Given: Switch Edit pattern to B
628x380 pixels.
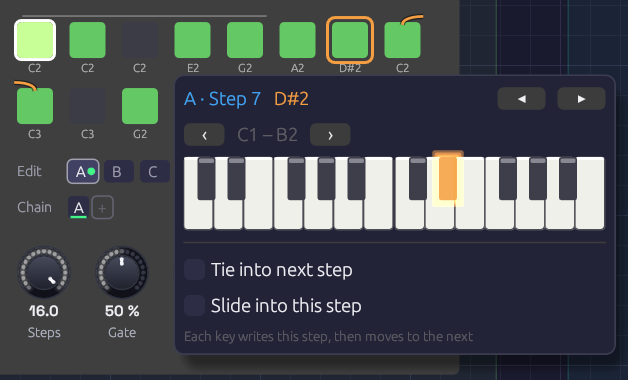Looking at the screenshot, I should click(x=119, y=171).
